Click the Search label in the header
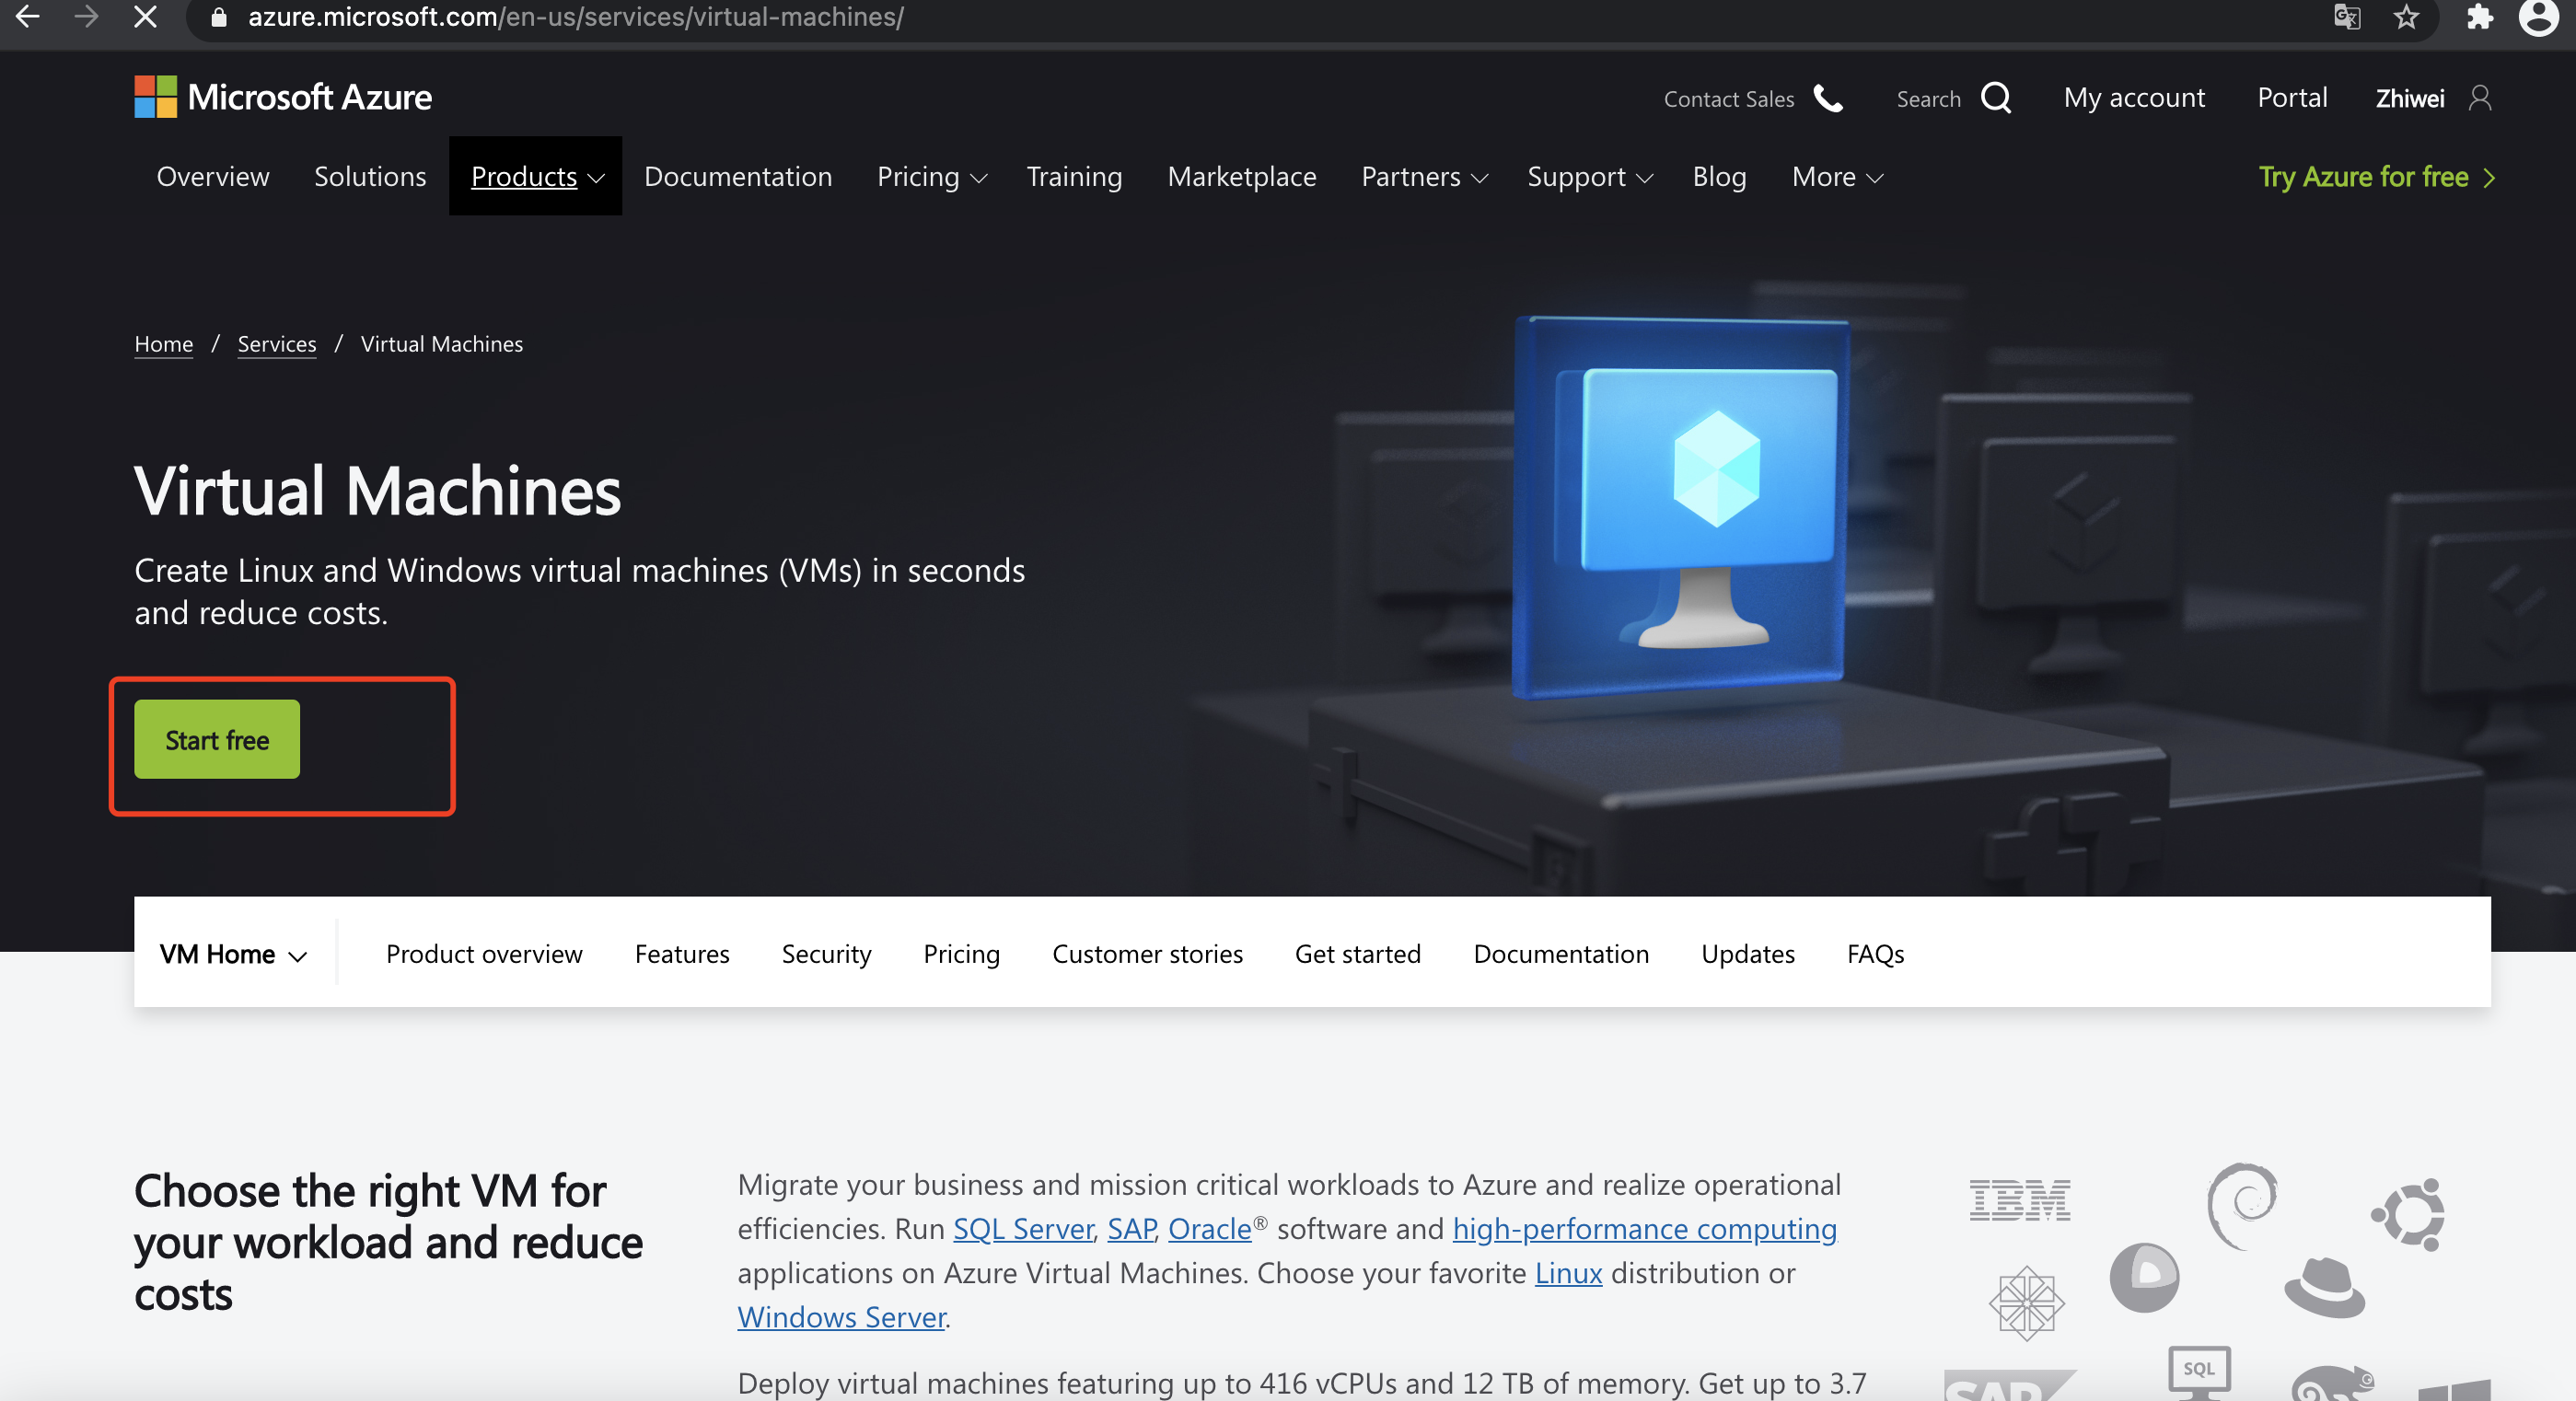 tap(1928, 99)
